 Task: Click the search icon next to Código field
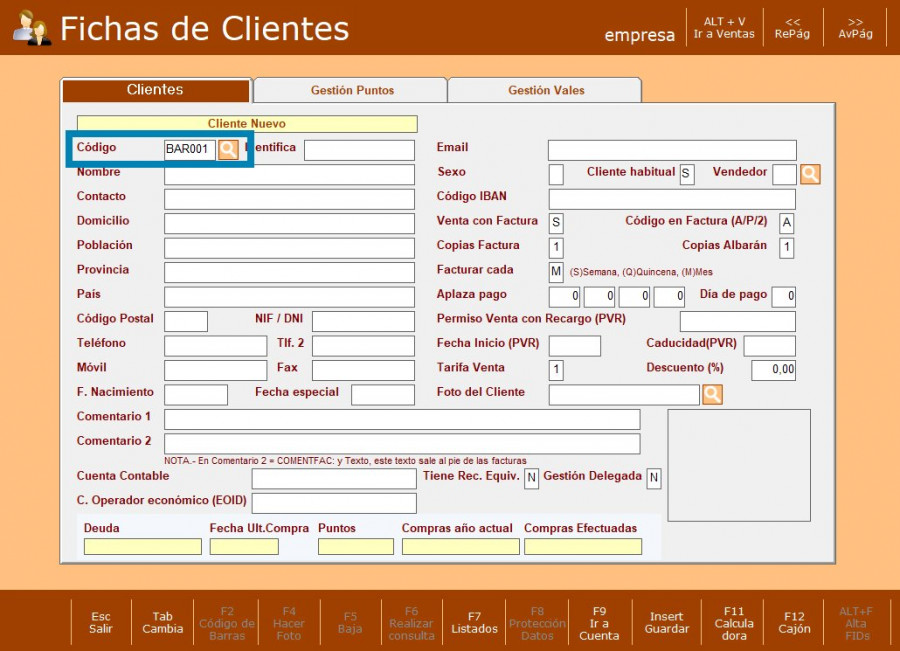point(228,149)
